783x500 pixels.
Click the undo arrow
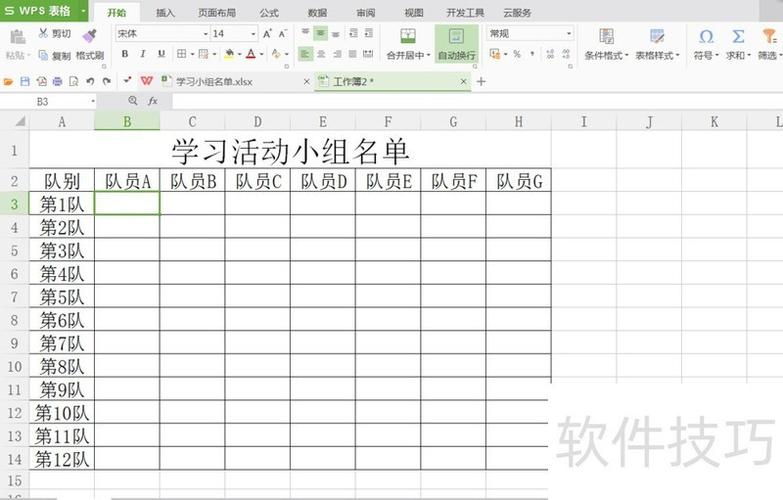[x=90, y=81]
